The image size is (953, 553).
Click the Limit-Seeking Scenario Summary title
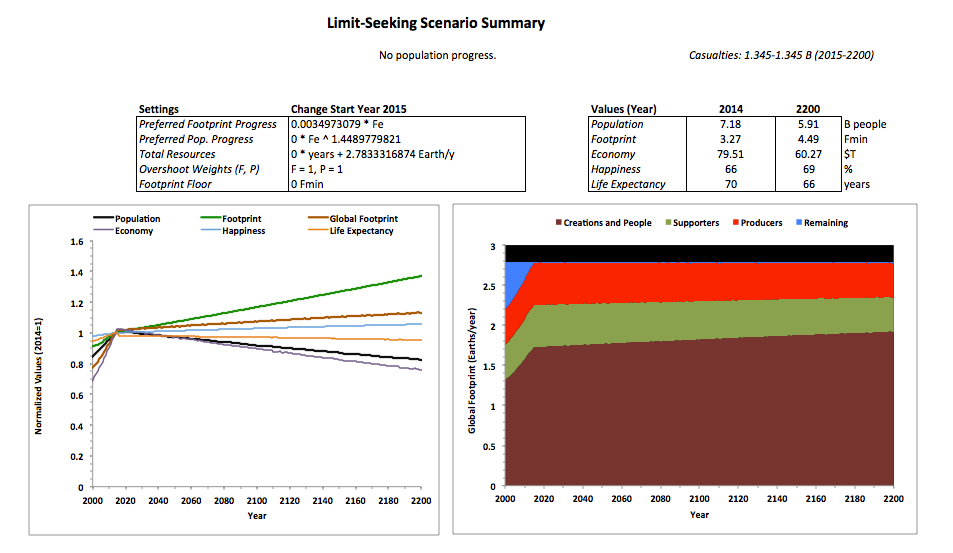(x=436, y=22)
